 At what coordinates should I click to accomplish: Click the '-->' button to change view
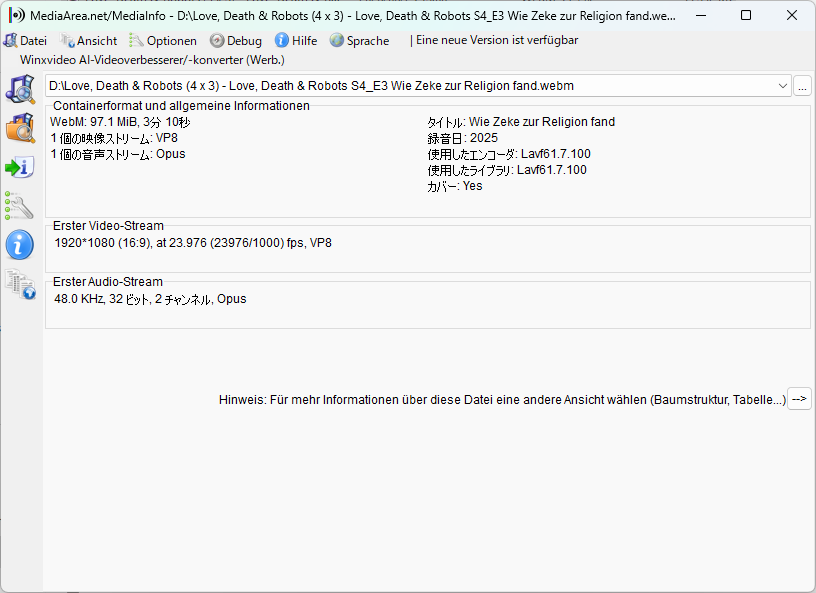coord(799,399)
